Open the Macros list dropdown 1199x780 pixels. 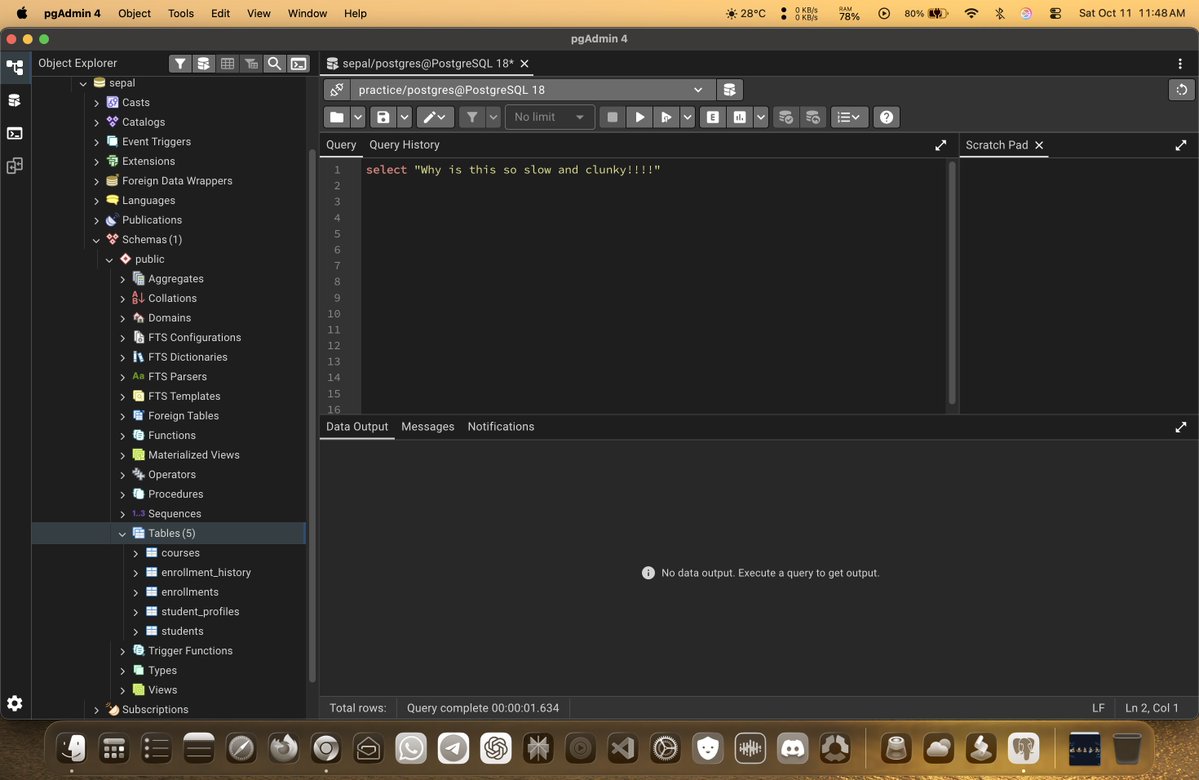click(849, 117)
